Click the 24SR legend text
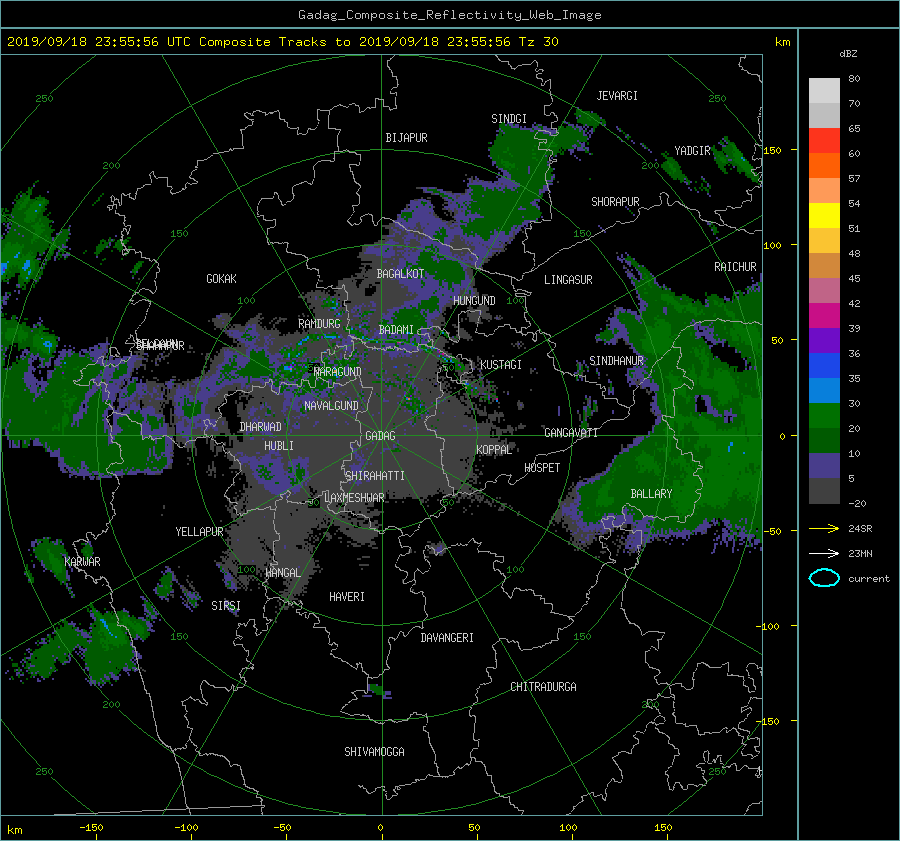This screenshot has height=841, width=900. (860, 528)
